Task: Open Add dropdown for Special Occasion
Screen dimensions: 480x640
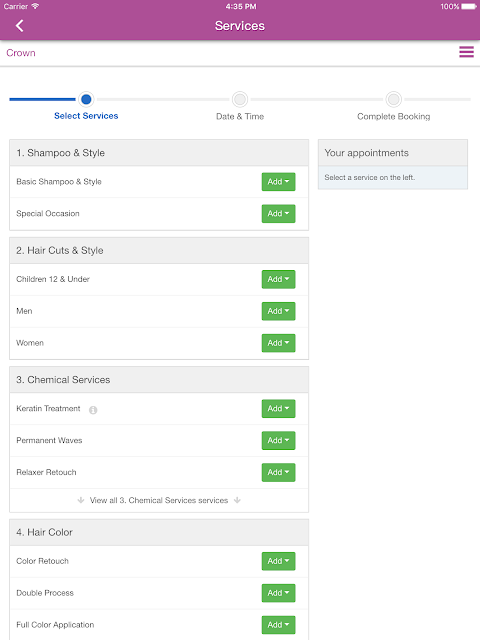Action: click(x=278, y=213)
